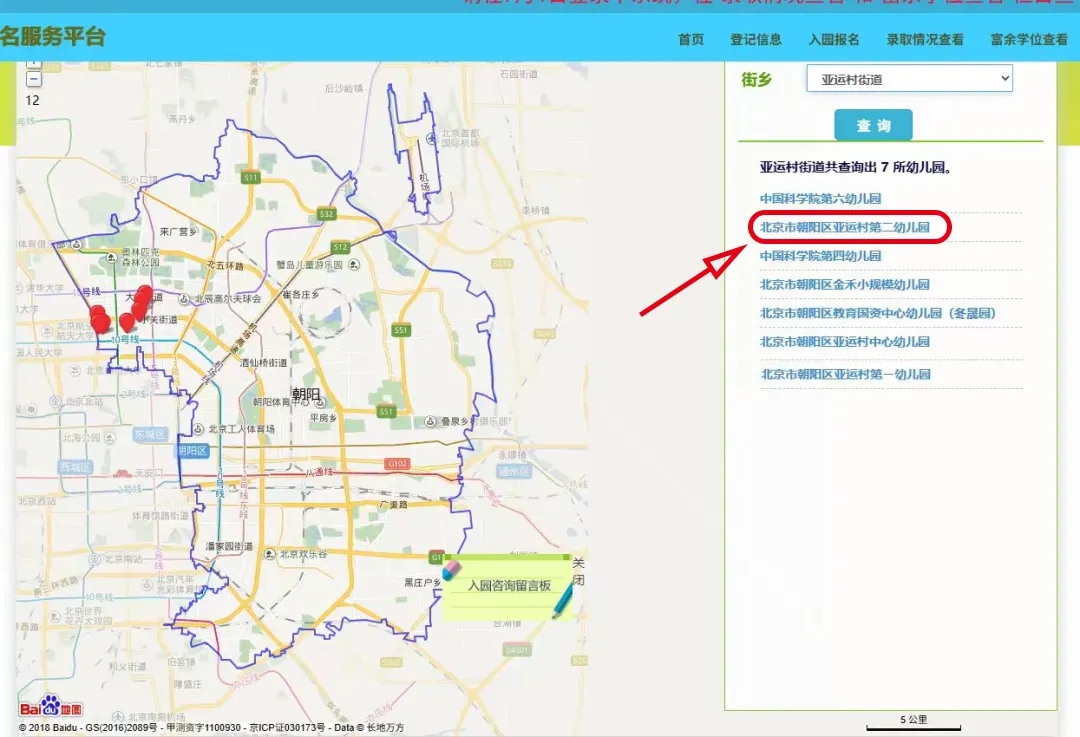Click the pencil icon on message board note

point(561,601)
